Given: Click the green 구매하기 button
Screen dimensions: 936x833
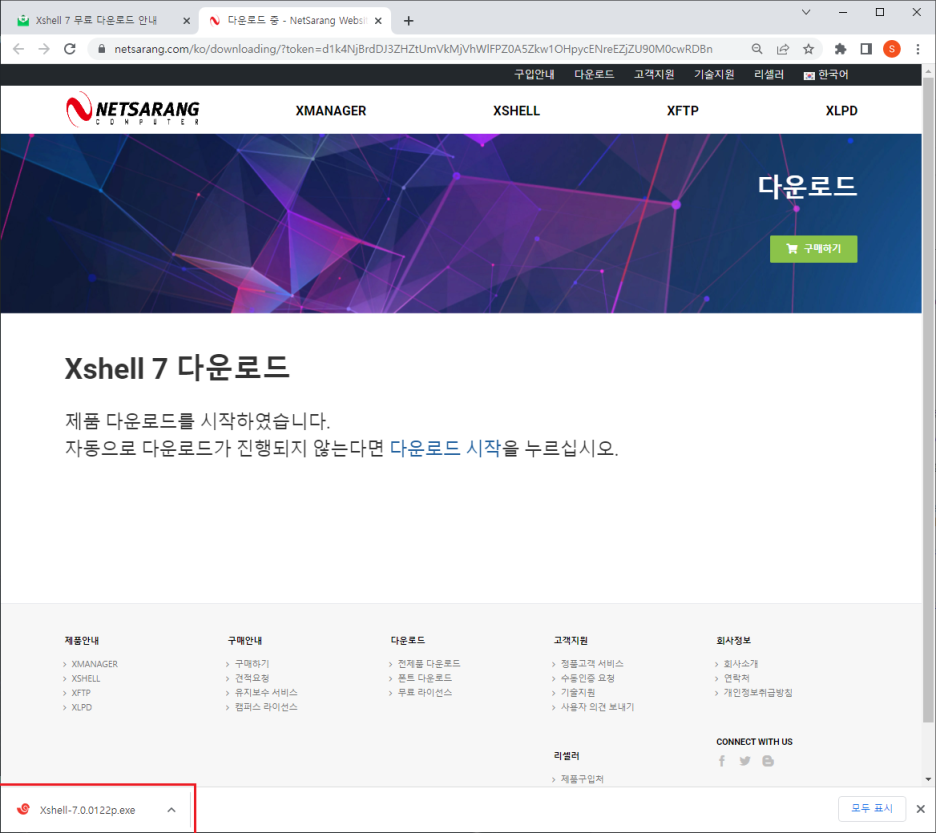Looking at the screenshot, I should 813,248.
